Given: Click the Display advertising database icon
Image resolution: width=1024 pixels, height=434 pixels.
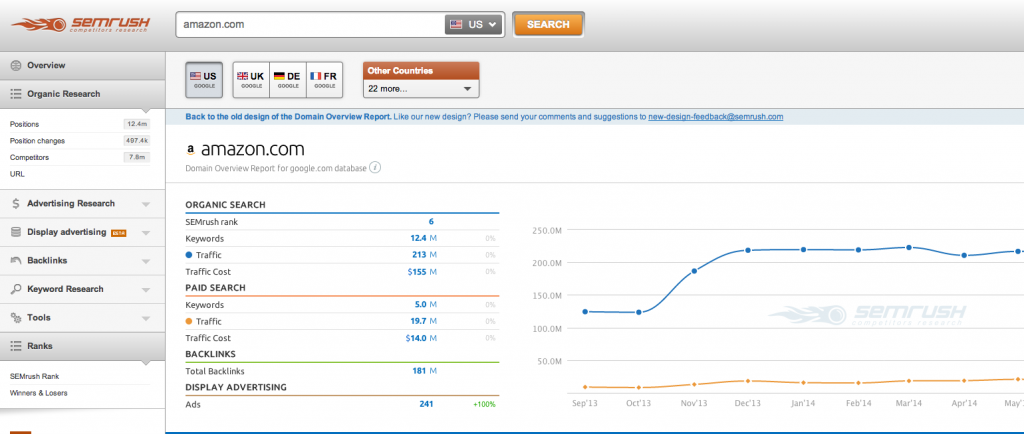Looking at the screenshot, I should (x=16, y=232).
